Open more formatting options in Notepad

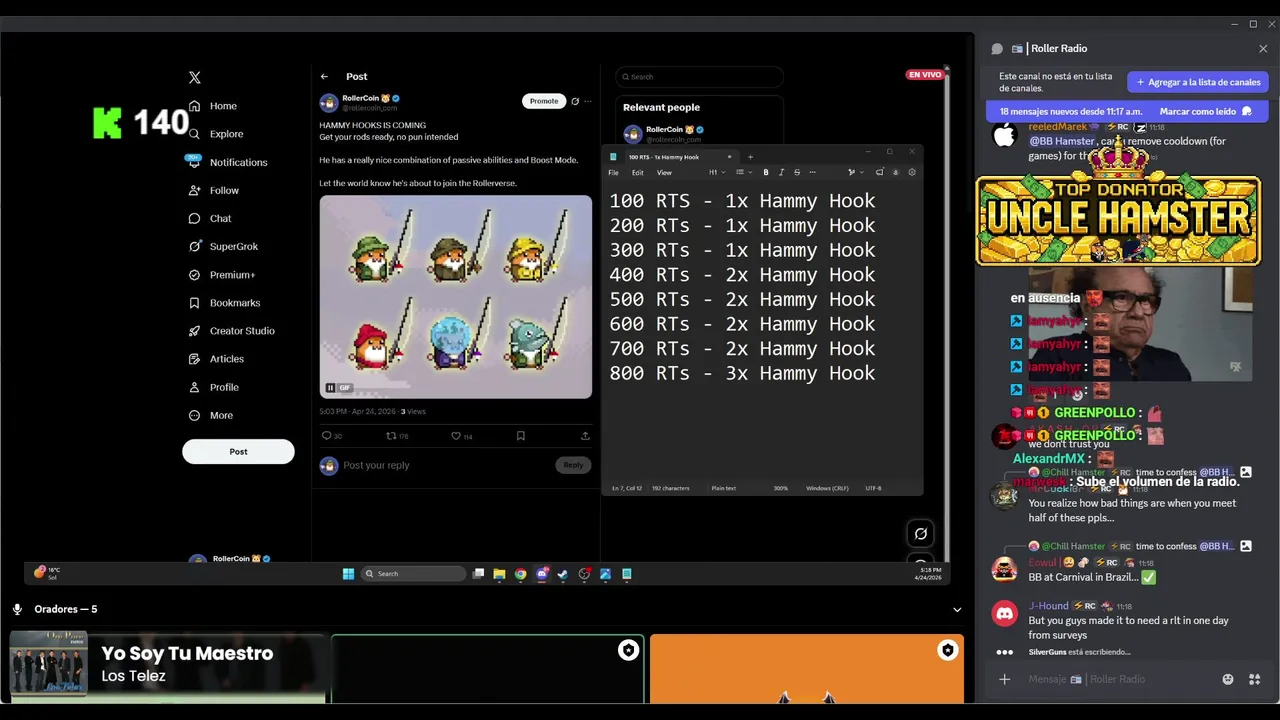(x=812, y=172)
